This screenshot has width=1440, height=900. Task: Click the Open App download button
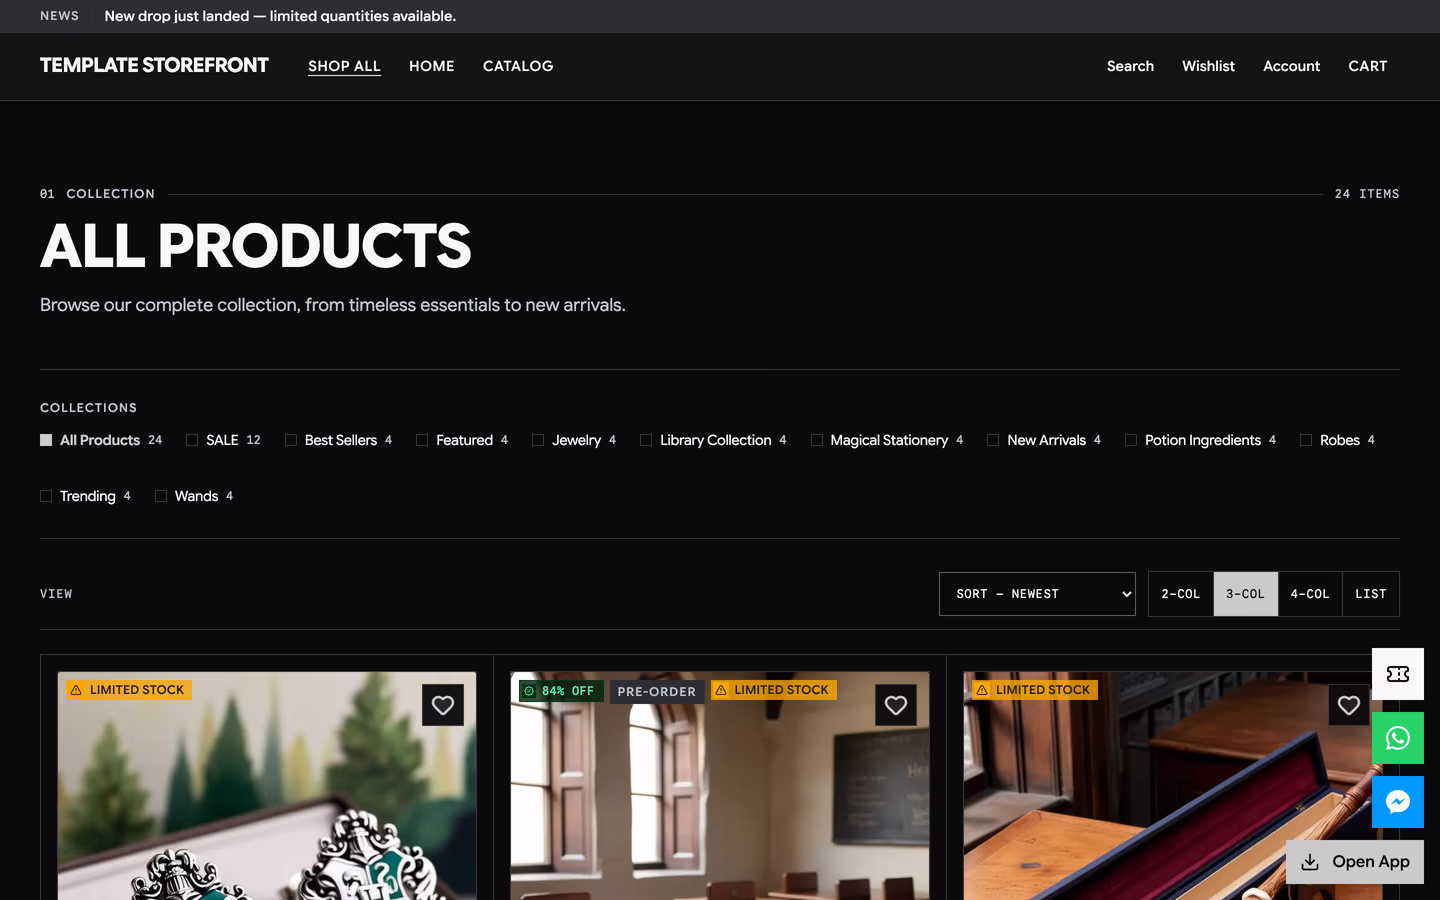point(1355,862)
